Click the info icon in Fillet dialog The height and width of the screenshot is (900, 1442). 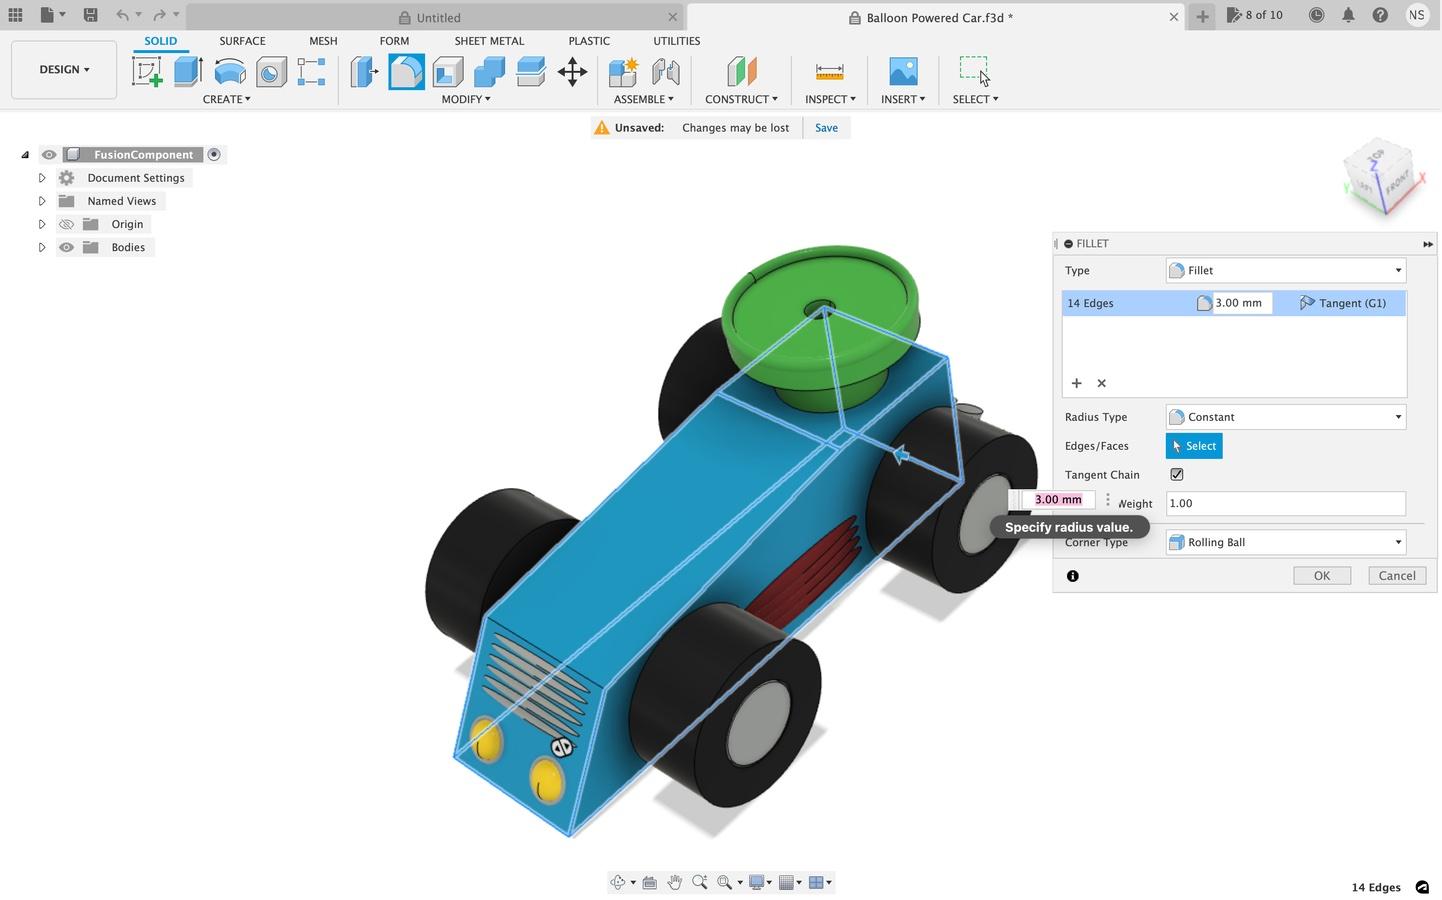(1073, 576)
